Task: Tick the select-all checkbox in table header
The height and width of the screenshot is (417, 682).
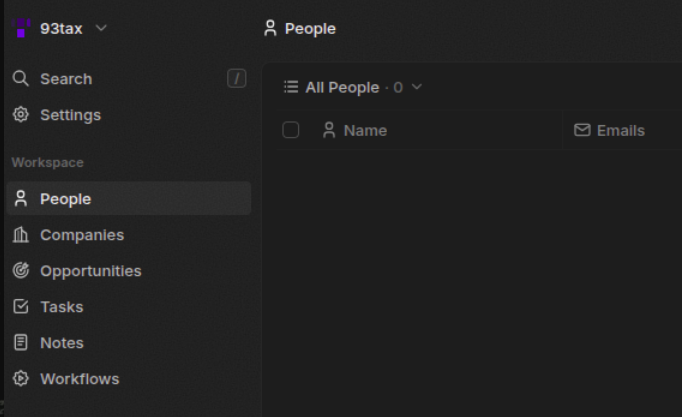Action: 291,130
